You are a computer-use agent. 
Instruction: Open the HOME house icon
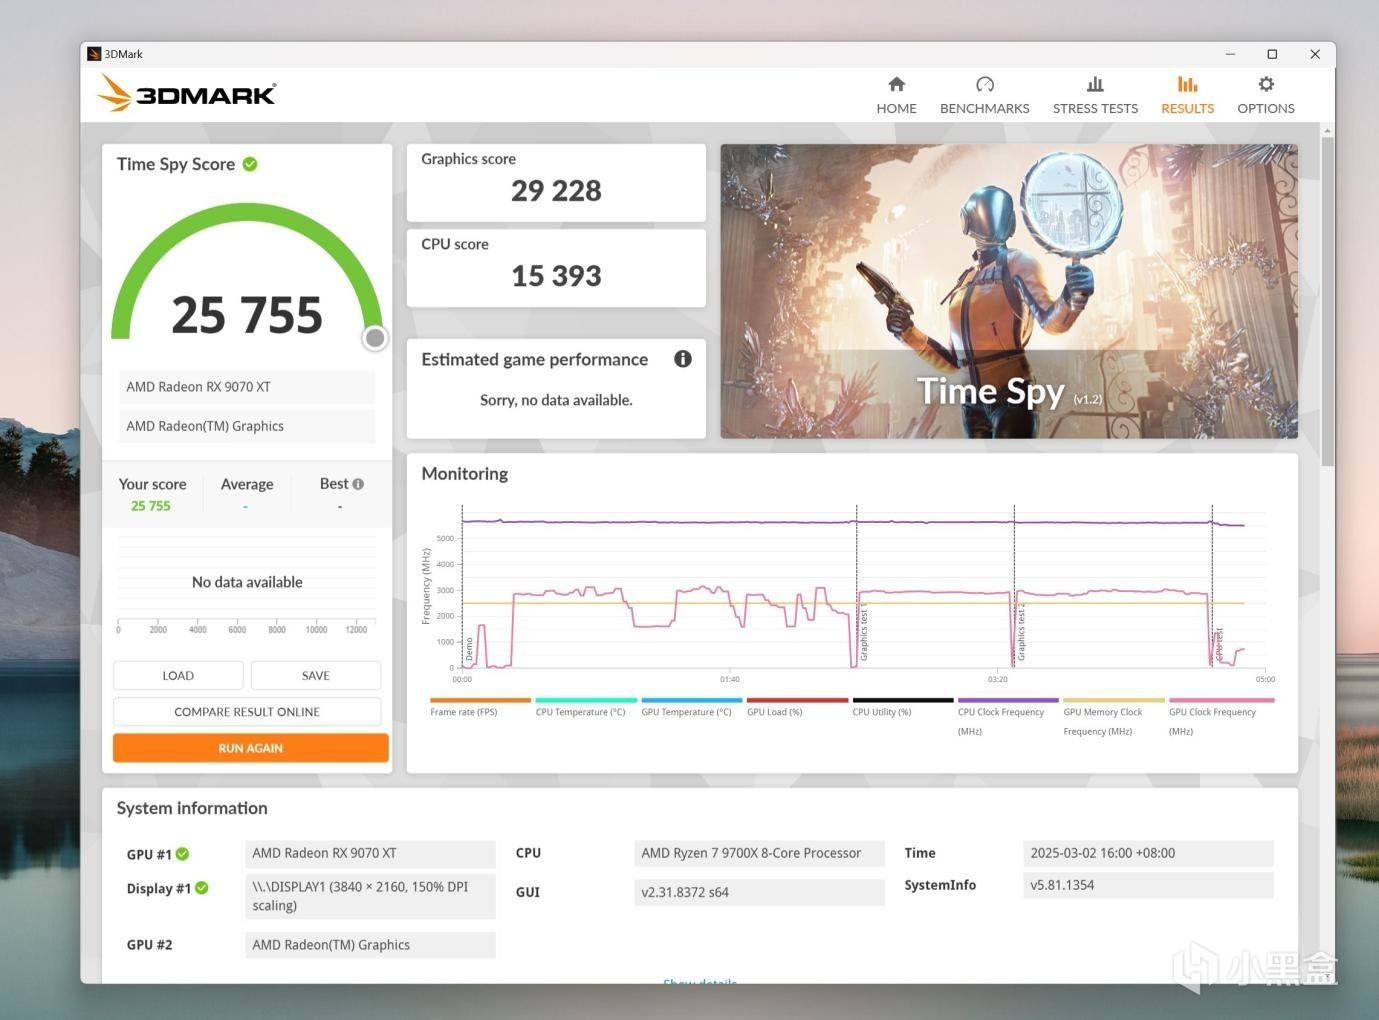pos(896,84)
